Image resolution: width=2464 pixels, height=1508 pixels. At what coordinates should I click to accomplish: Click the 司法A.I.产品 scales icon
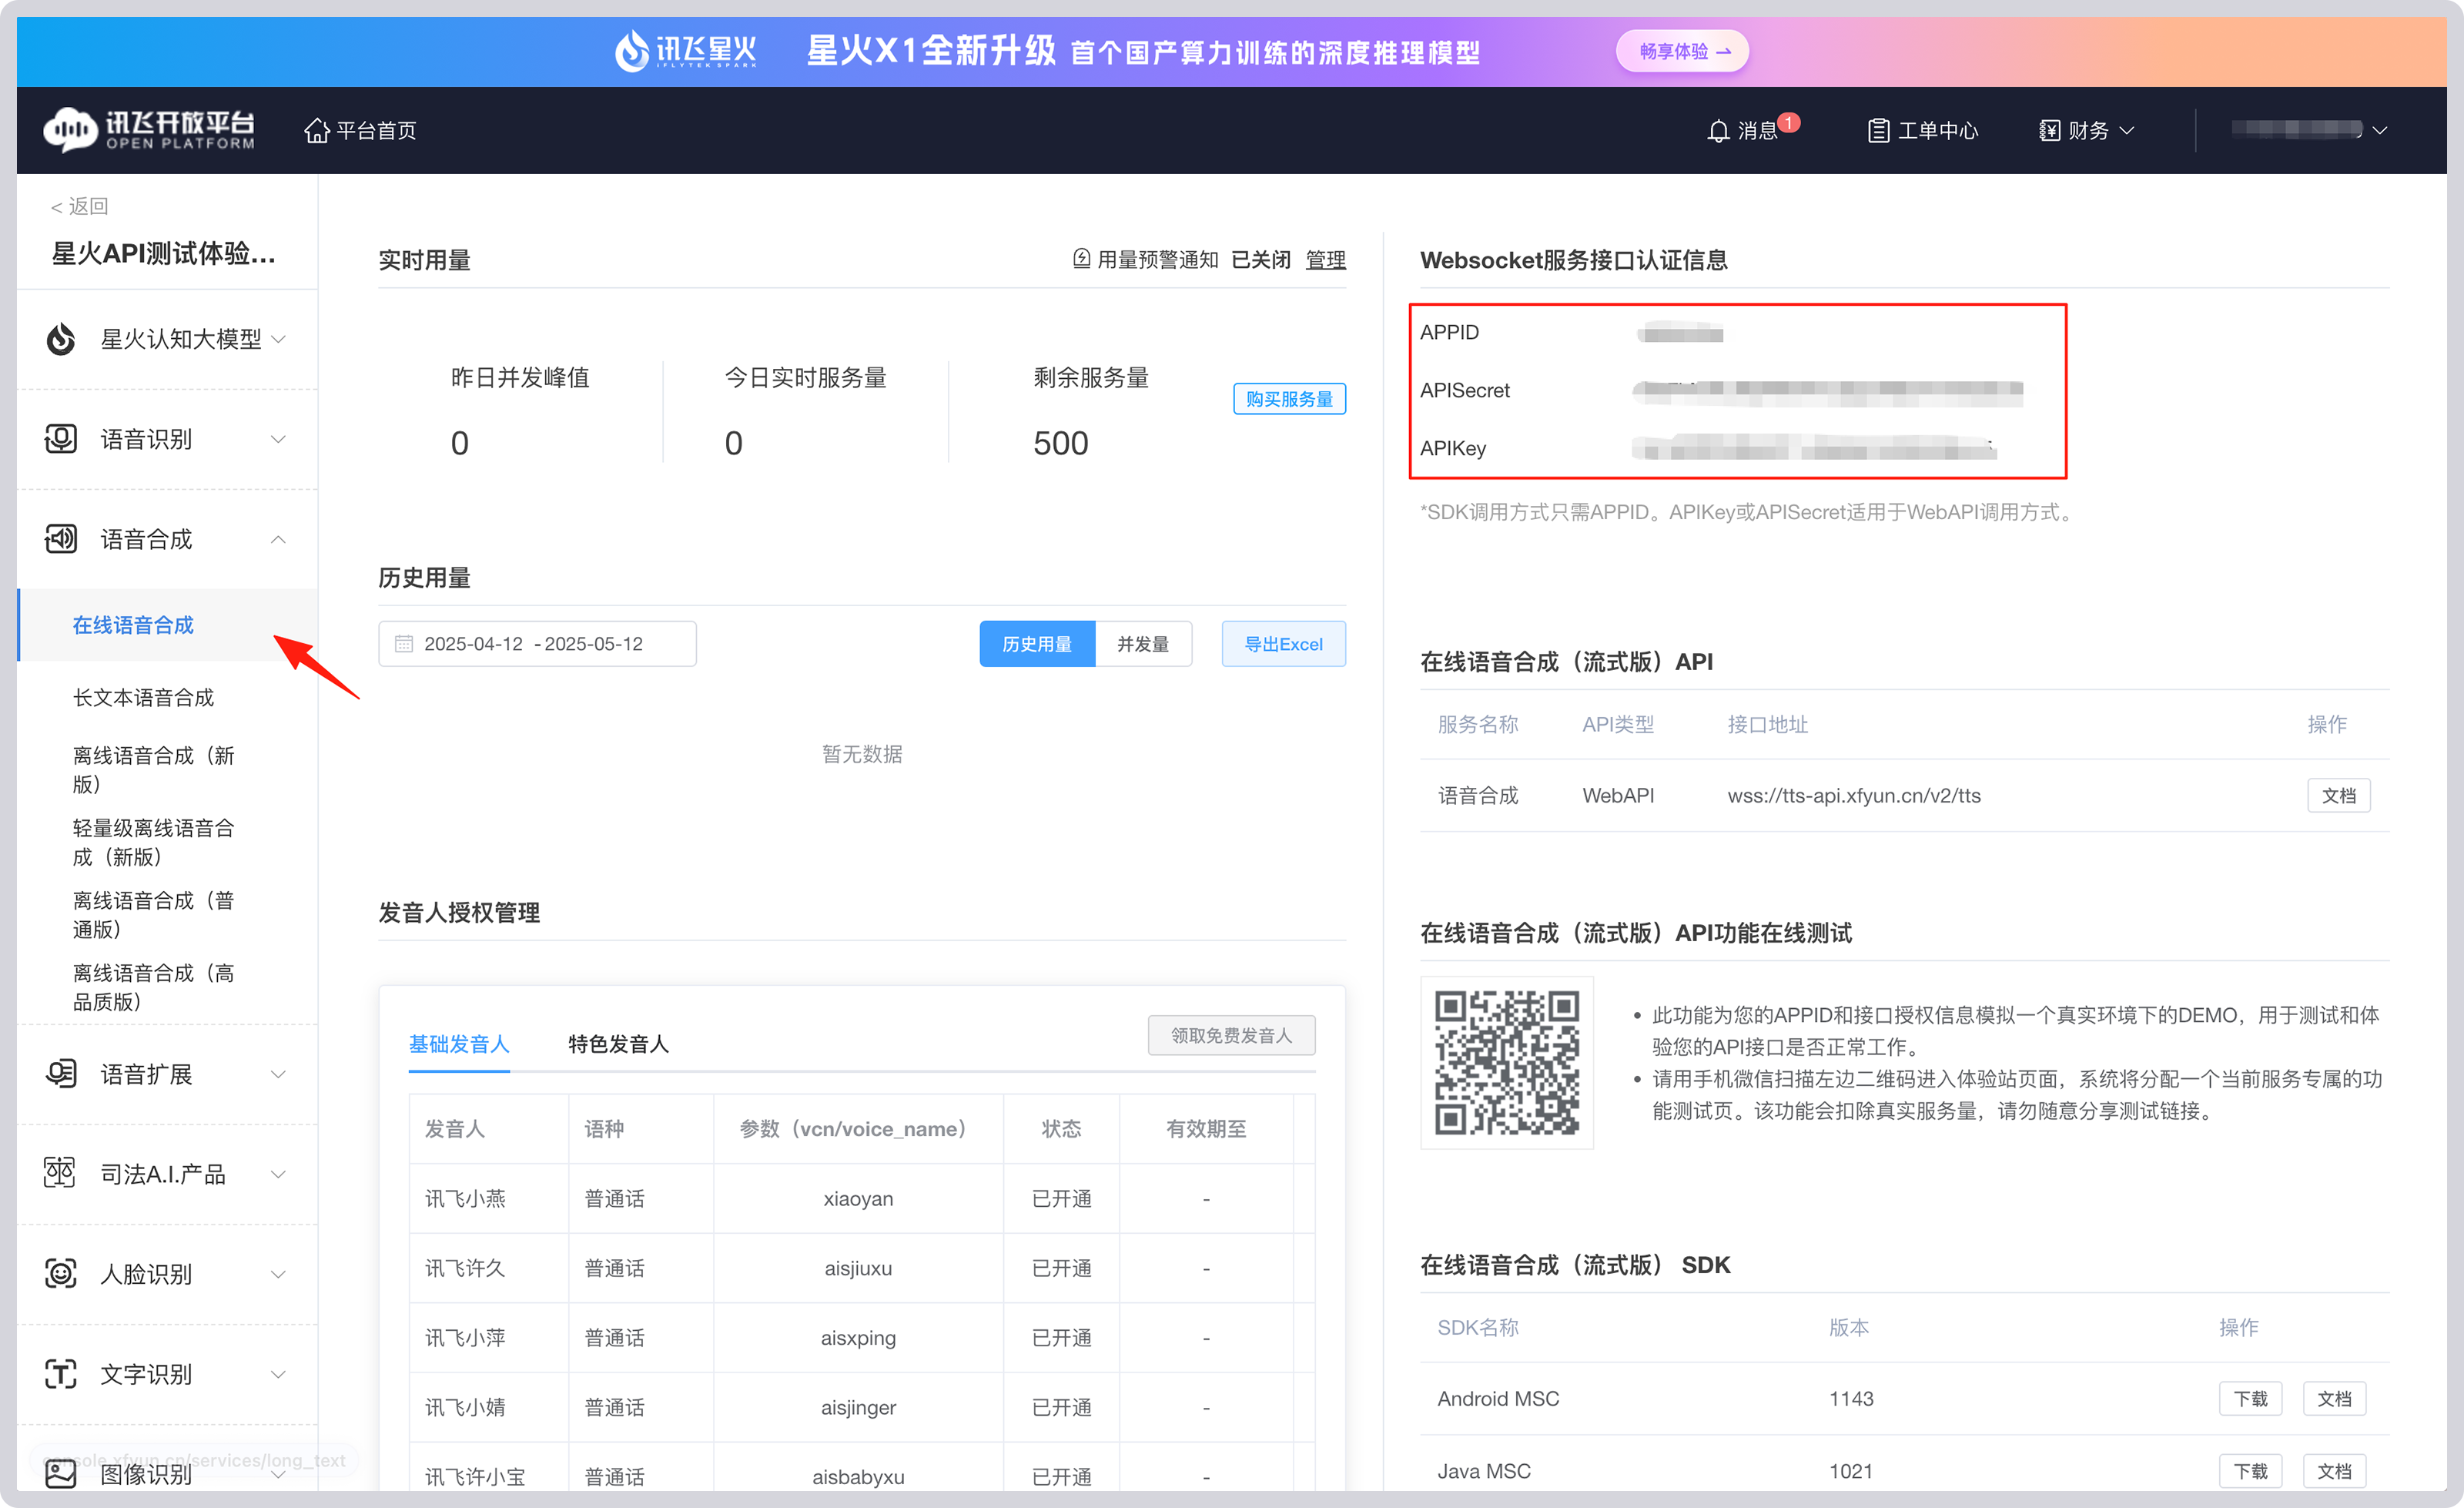tap(60, 1173)
